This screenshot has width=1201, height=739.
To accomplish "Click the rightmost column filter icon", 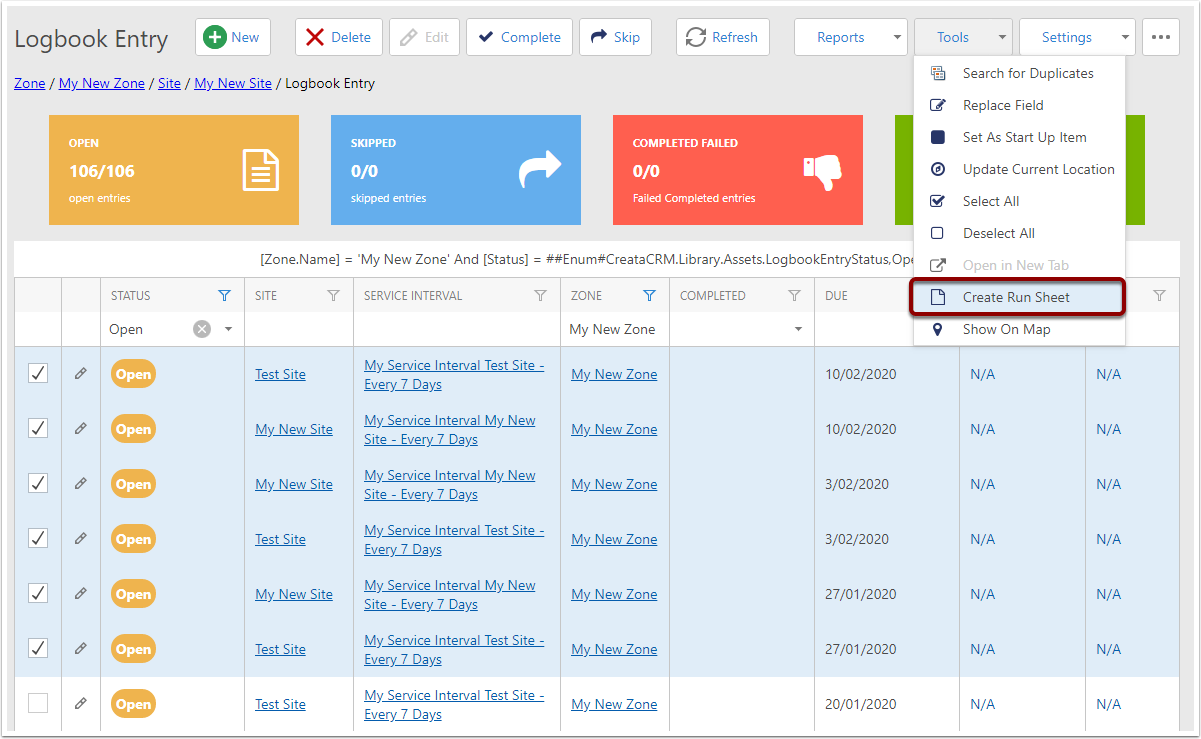I will tap(1160, 296).
